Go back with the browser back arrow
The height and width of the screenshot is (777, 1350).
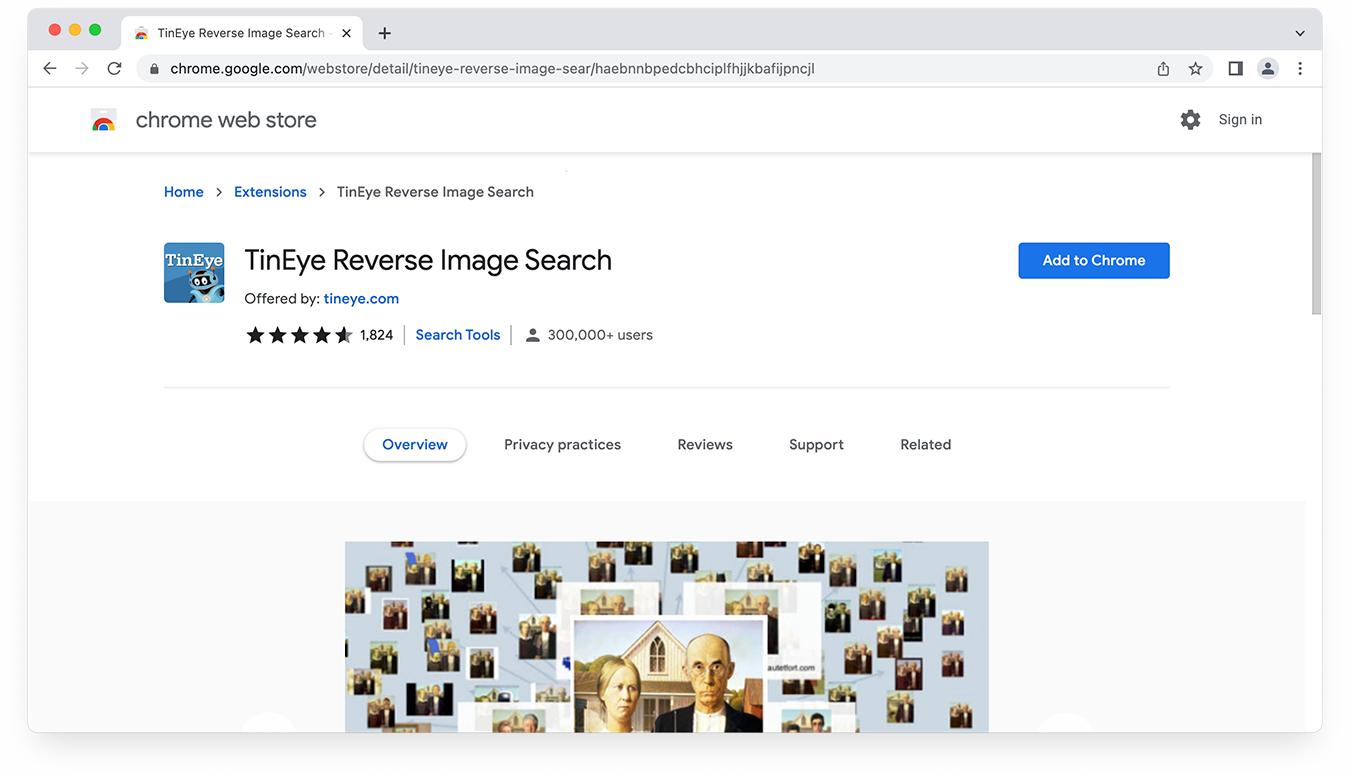point(50,69)
